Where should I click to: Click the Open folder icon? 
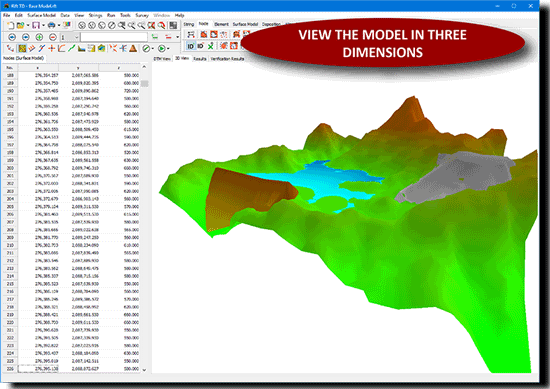pyautogui.click(x=20, y=25)
